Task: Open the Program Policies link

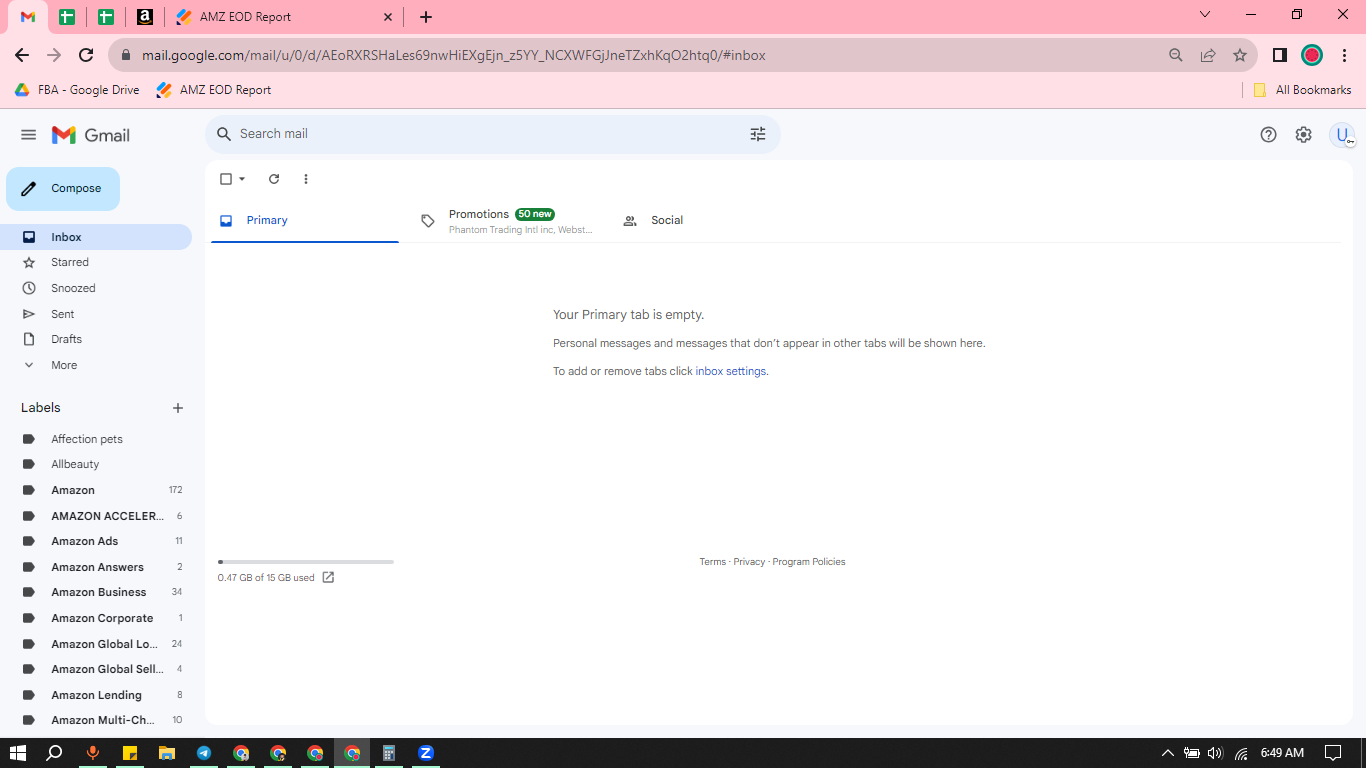Action: 809,562
